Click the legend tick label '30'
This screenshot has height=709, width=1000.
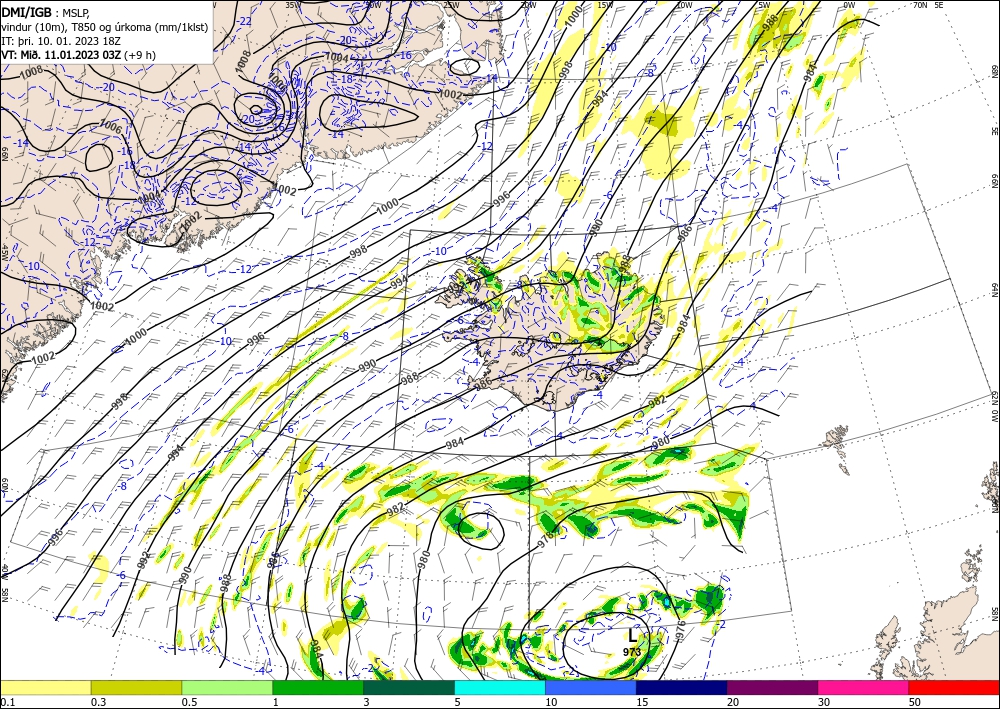coord(823,702)
